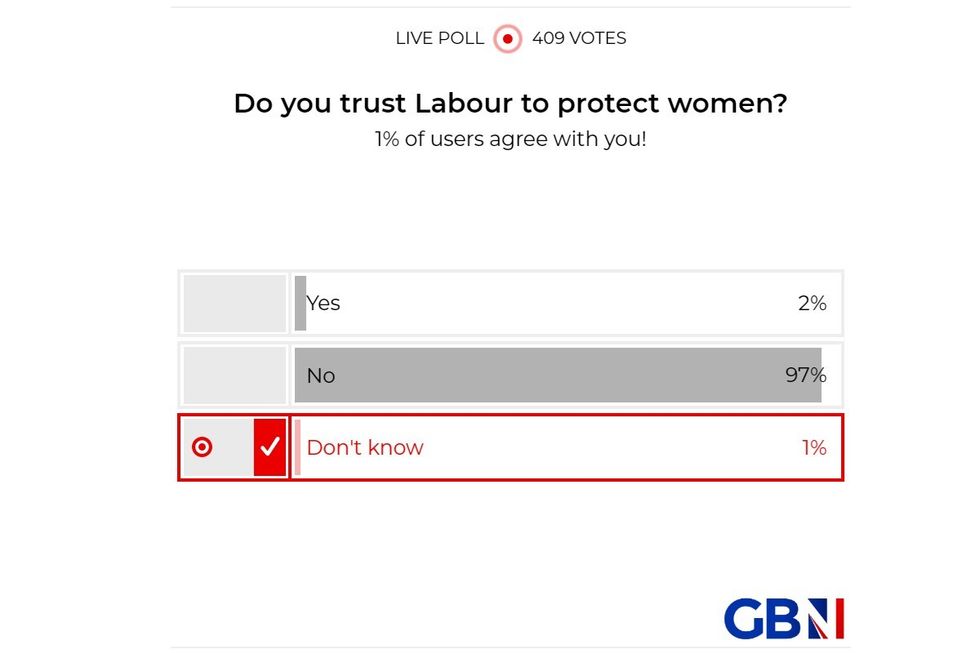
Task: Click the poll question headline text
Action: click(510, 103)
